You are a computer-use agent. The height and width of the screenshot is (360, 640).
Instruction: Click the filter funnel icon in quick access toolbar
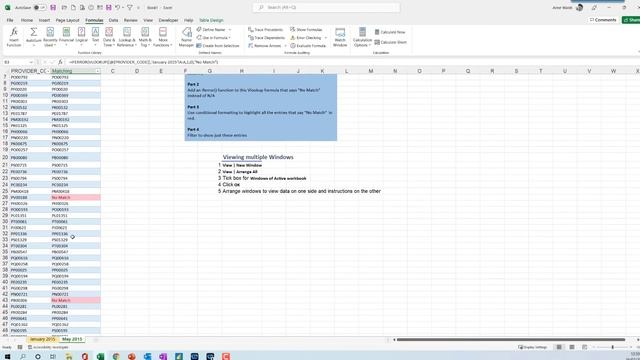130,7
